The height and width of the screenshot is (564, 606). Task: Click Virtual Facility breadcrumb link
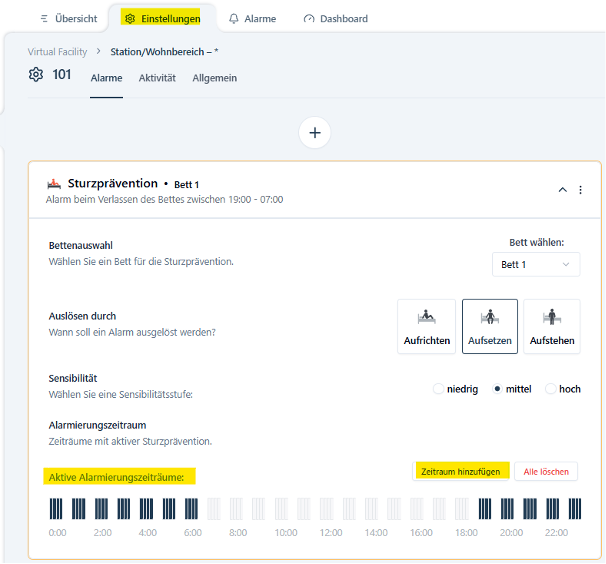(57, 51)
